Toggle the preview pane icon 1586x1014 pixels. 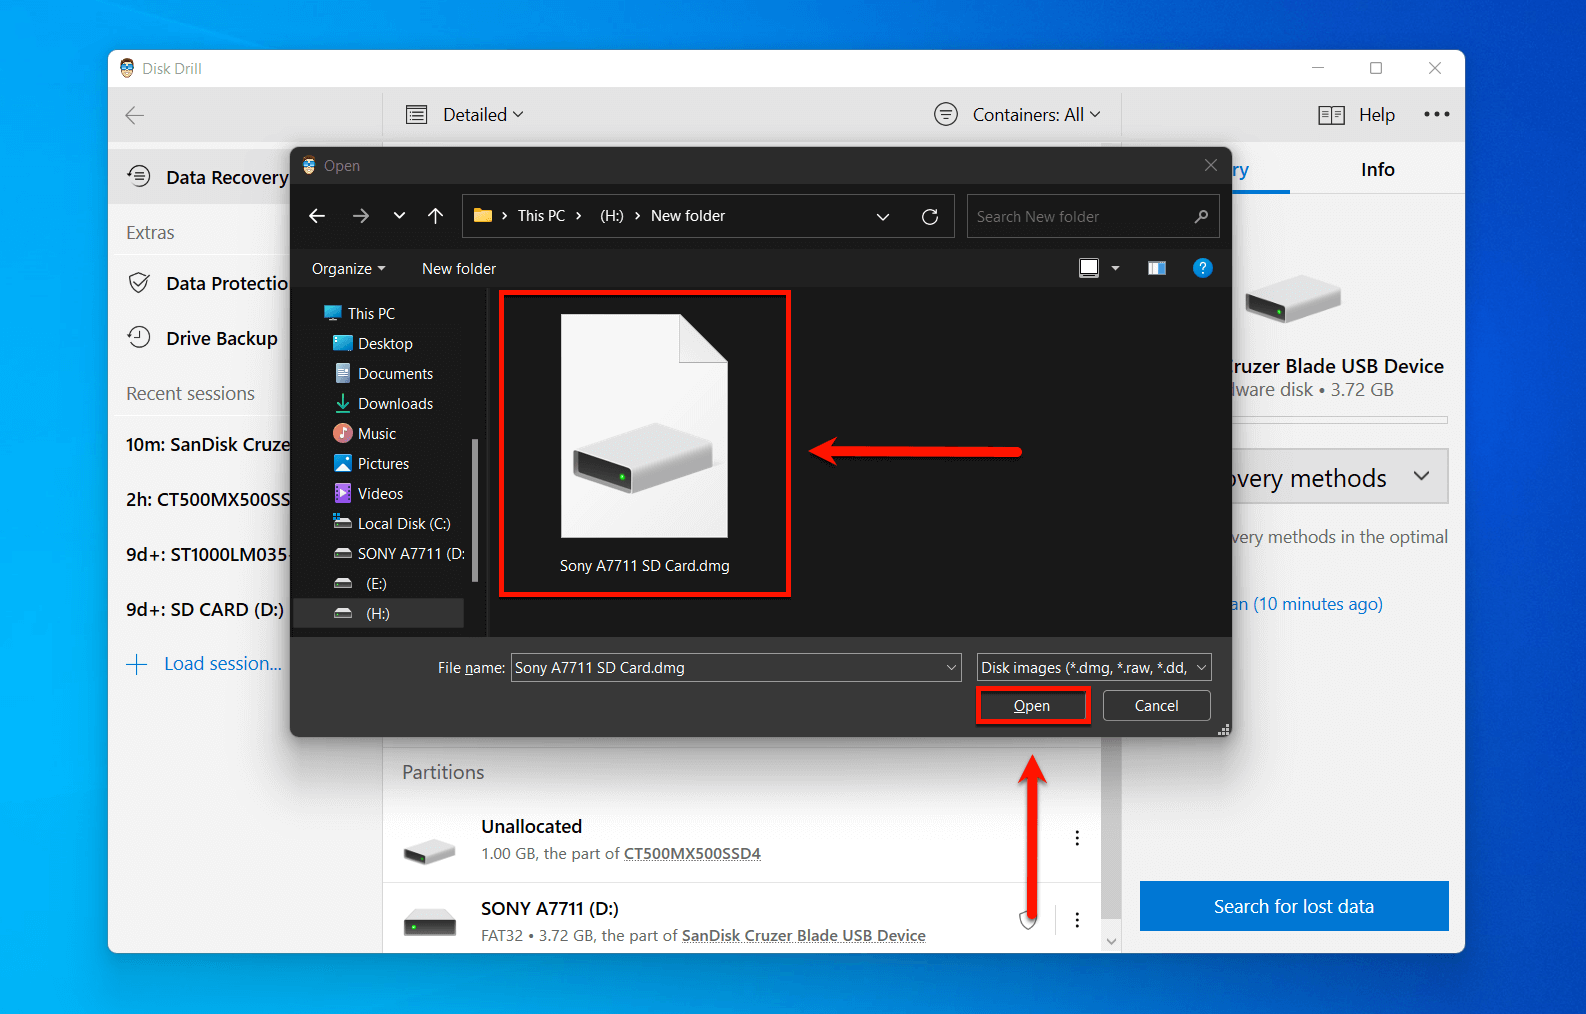coord(1157,268)
